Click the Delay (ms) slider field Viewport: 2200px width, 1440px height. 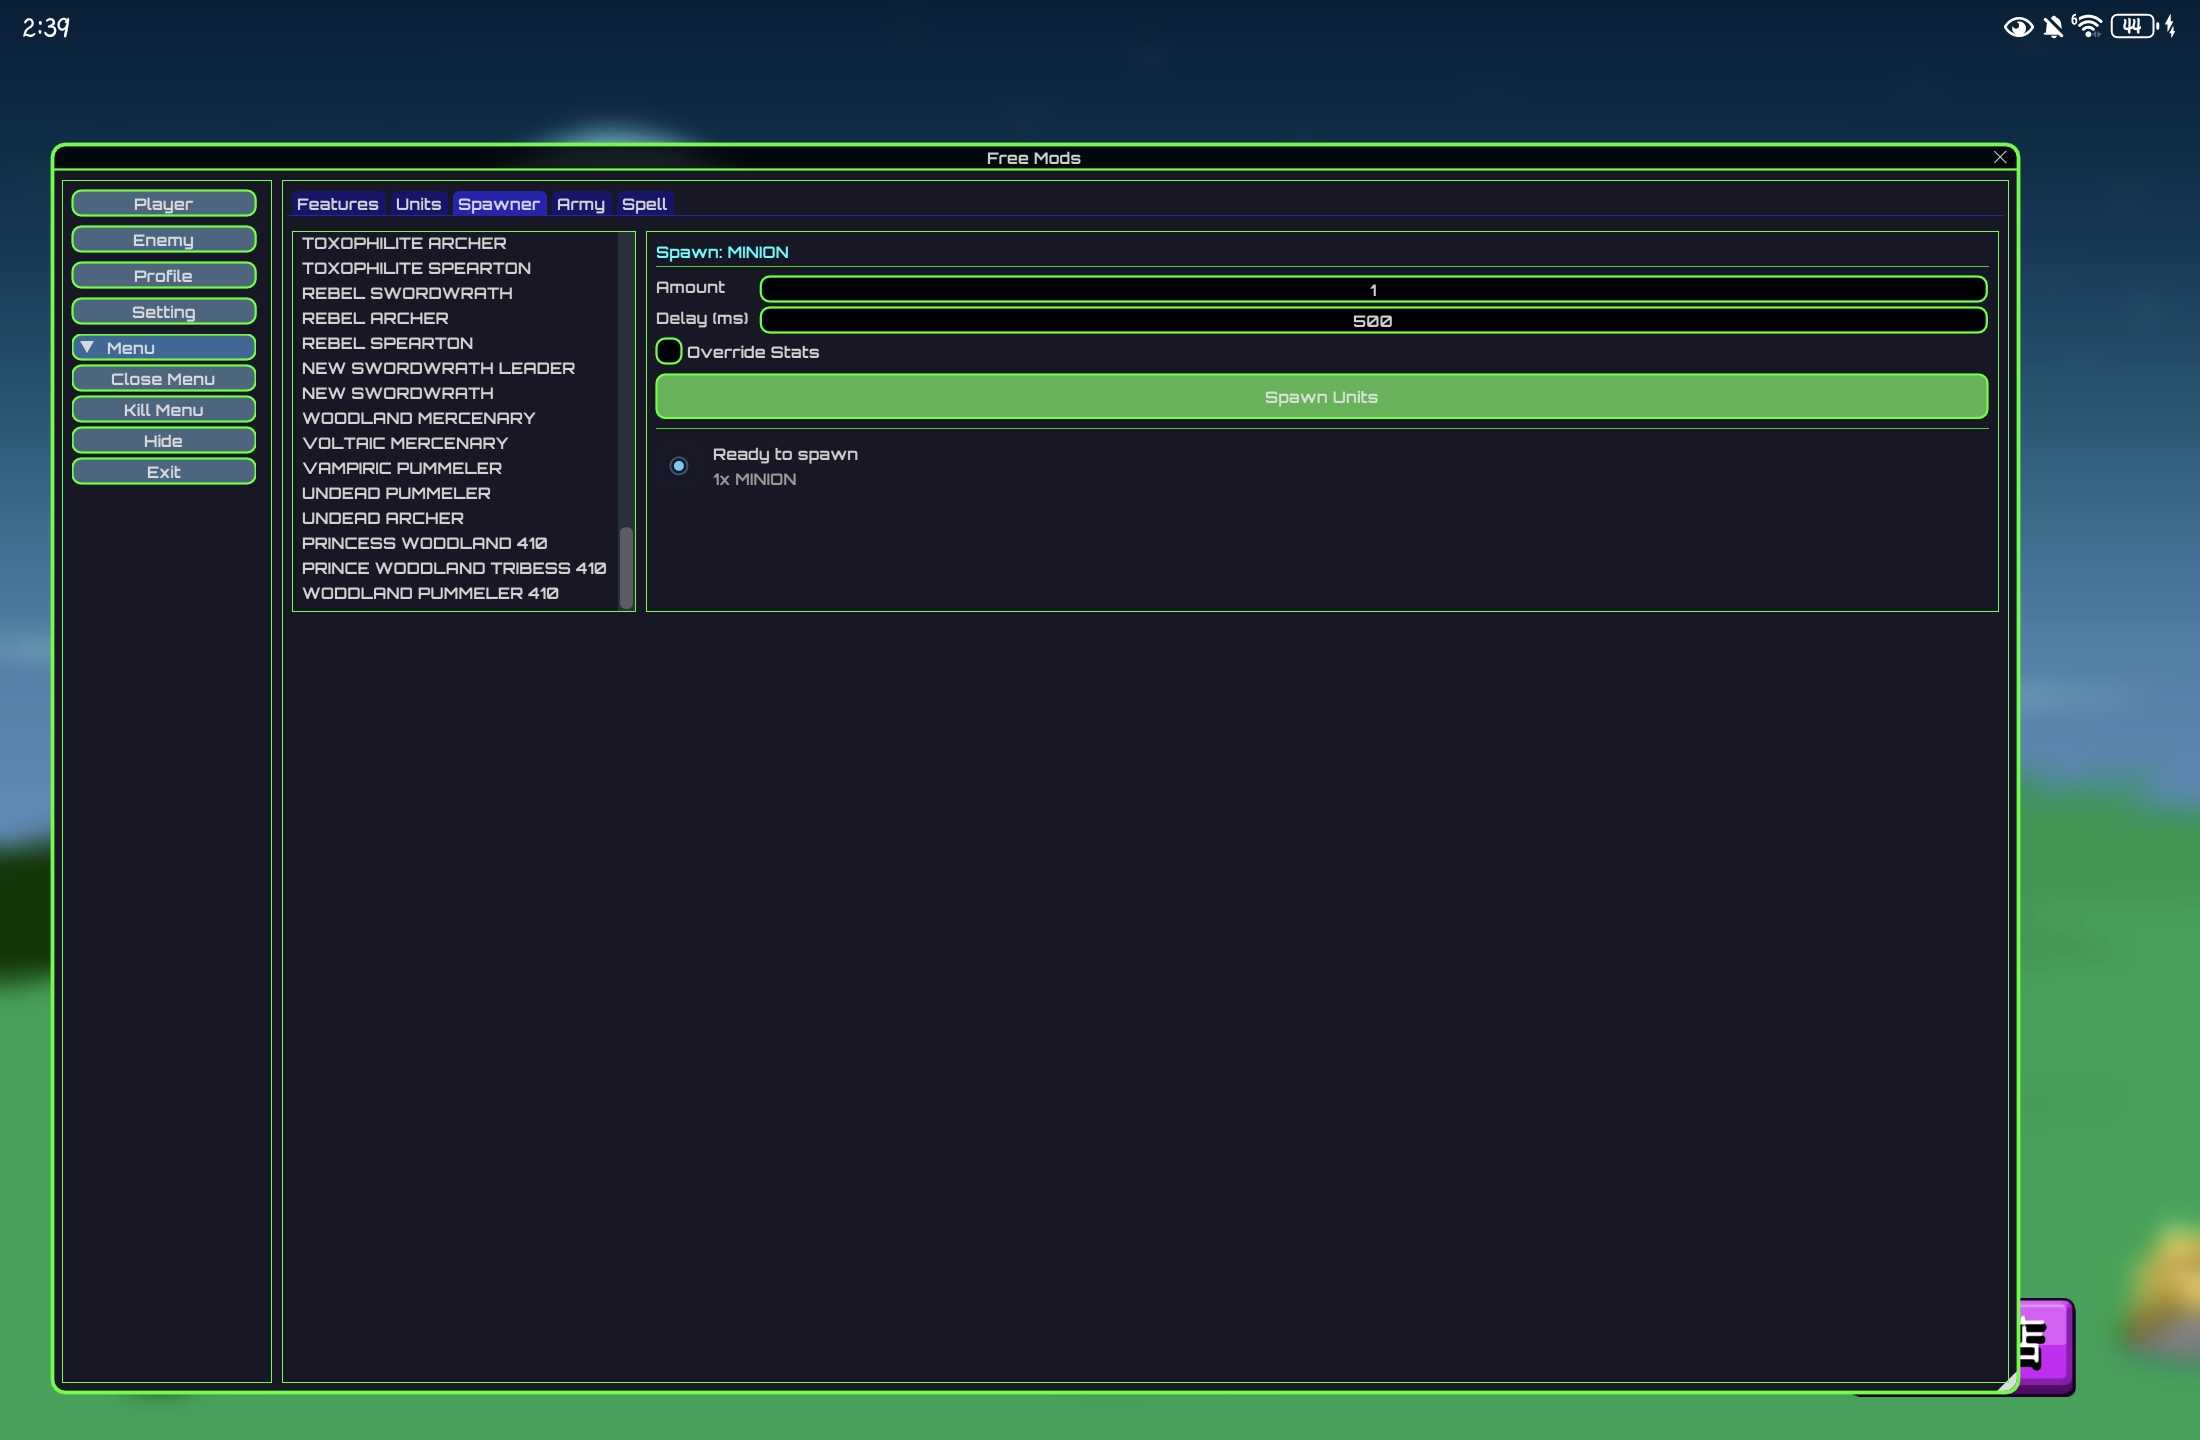click(x=1372, y=320)
